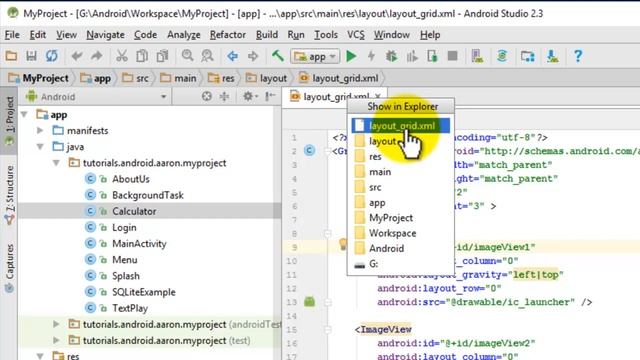Click the Find magnifier icon

187,56
